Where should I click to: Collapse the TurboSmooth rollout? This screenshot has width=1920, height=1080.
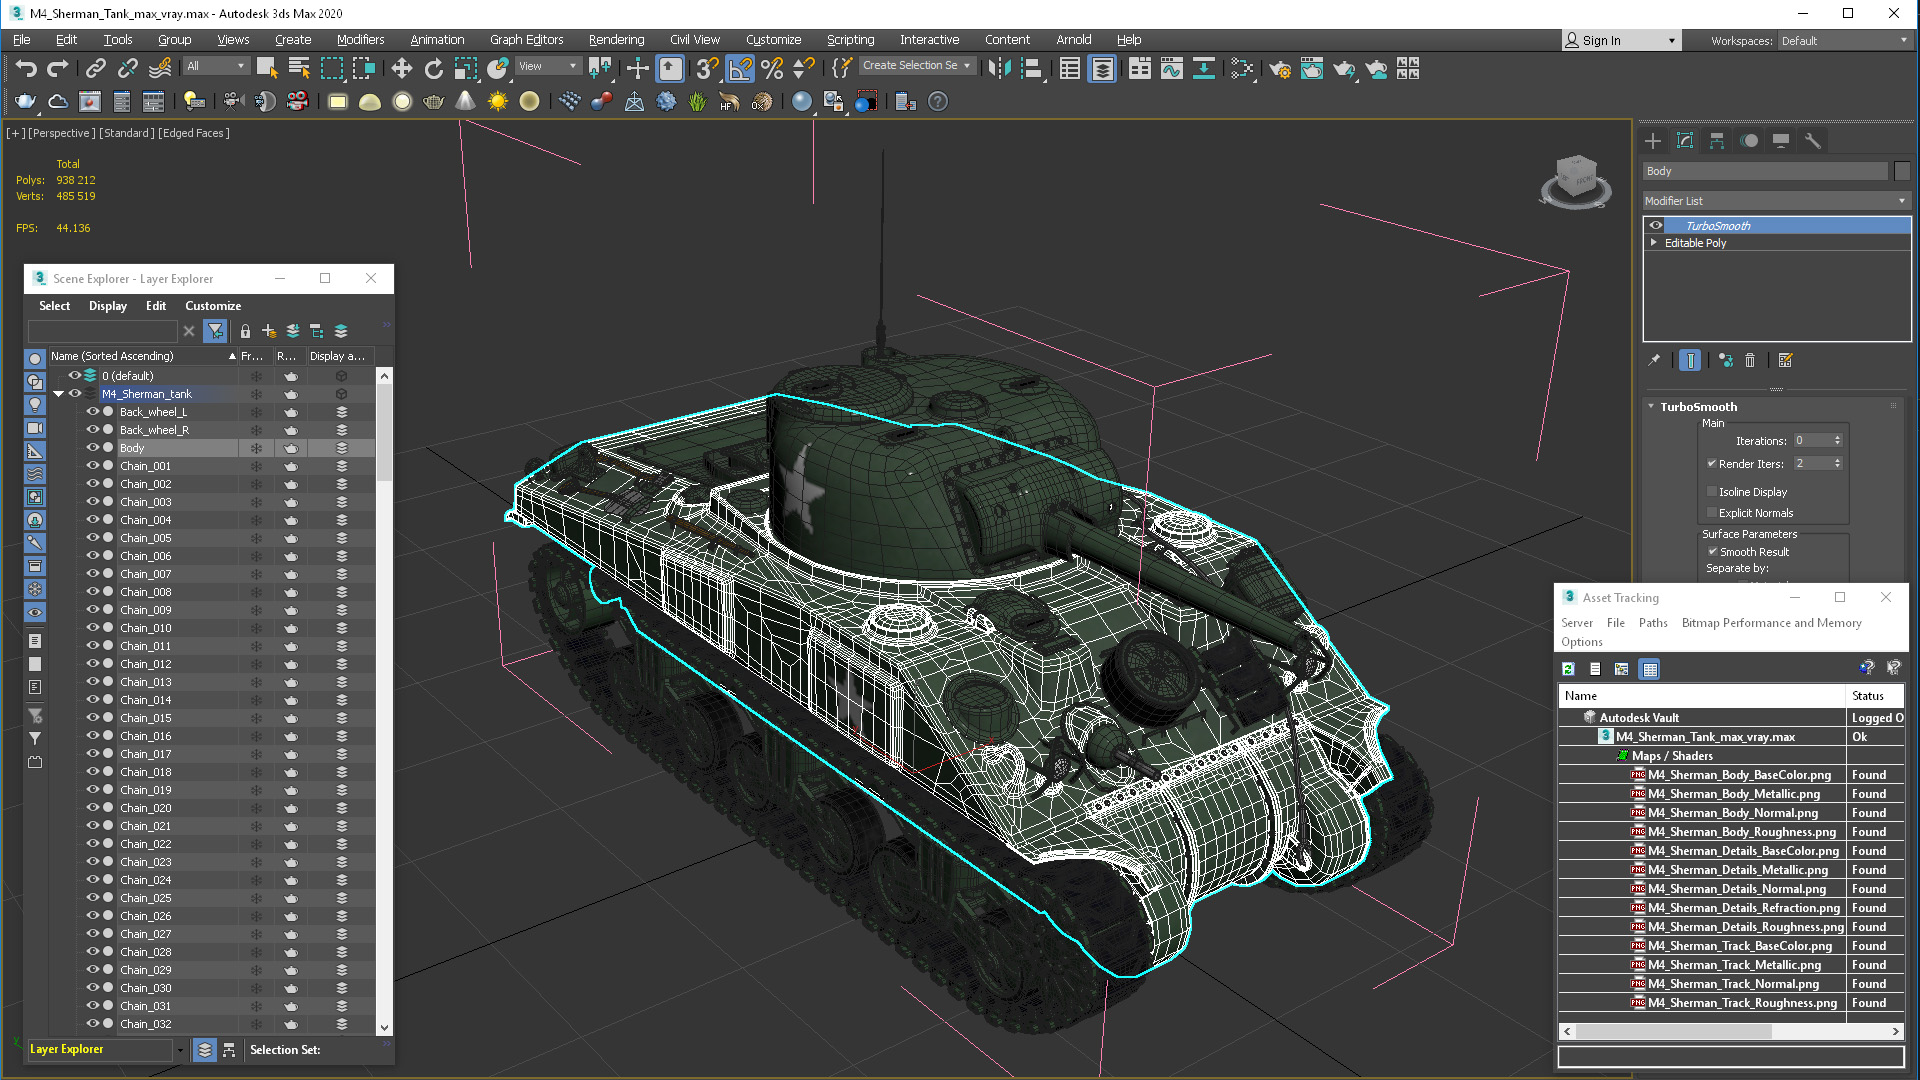click(1651, 407)
